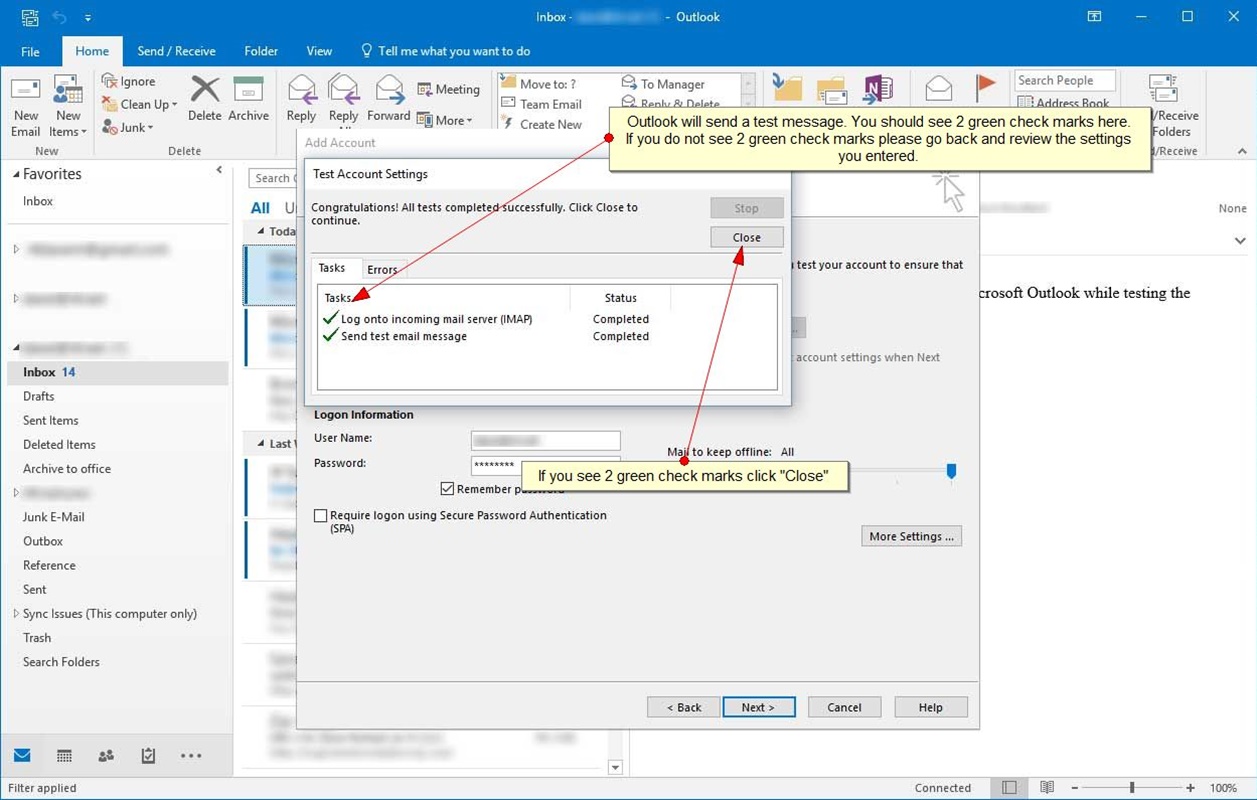
Task: Click the Mail icon in navigation bar
Action: (x=22, y=756)
